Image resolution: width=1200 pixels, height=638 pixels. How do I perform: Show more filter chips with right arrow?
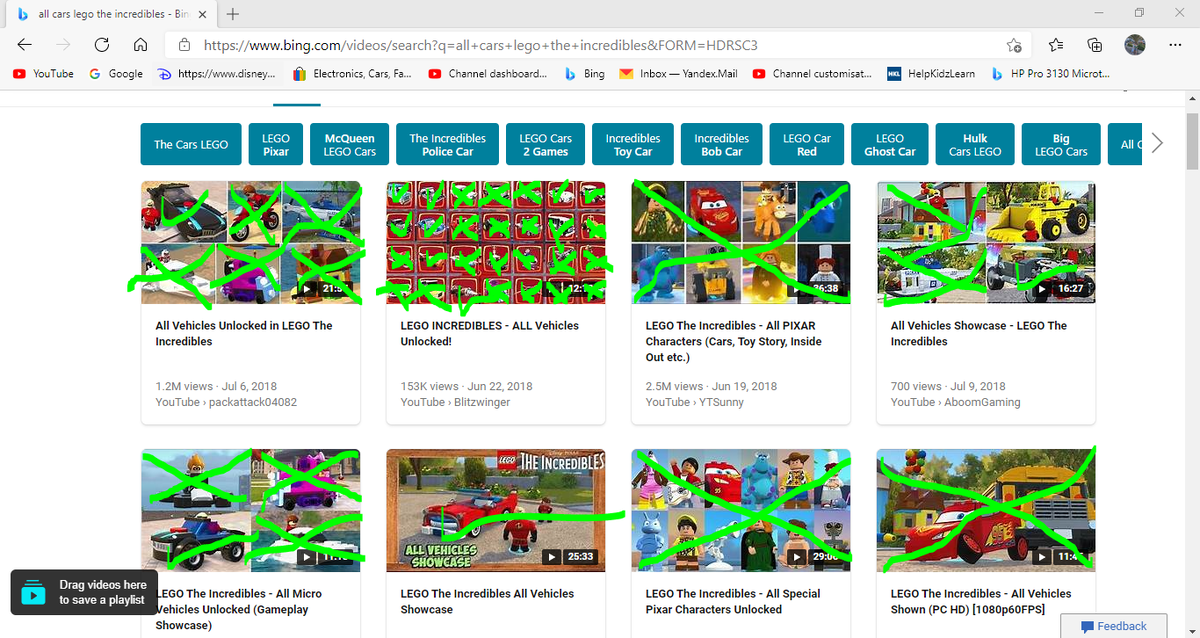click(x=1158, y=143)
